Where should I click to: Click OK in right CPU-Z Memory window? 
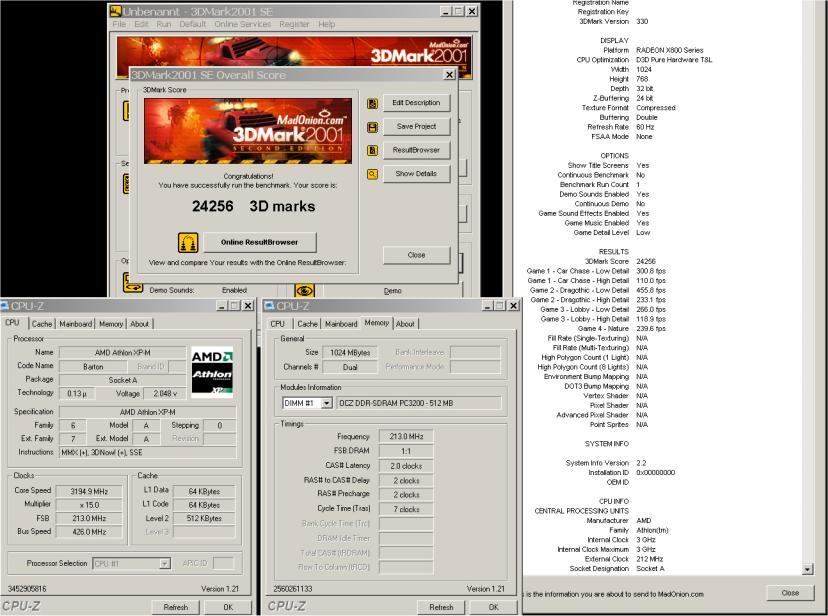coord(493,607)
